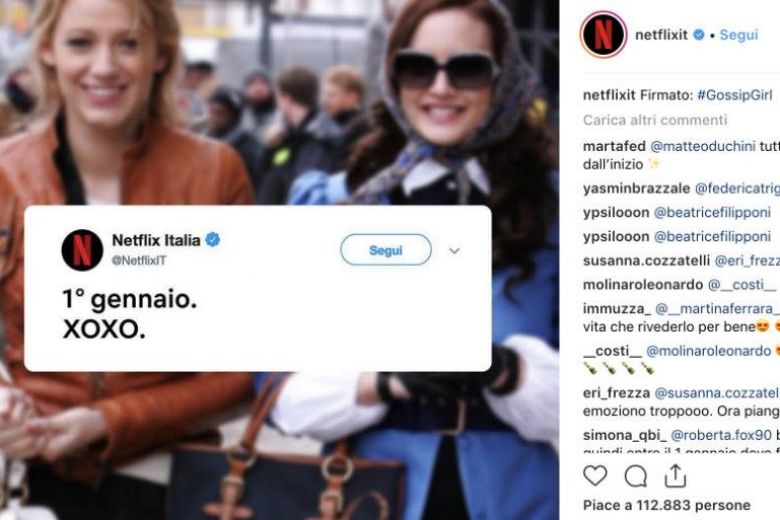Open the netflixit profile picture
This screenshot has width=780, height=520.
click(x=603, y=34)
